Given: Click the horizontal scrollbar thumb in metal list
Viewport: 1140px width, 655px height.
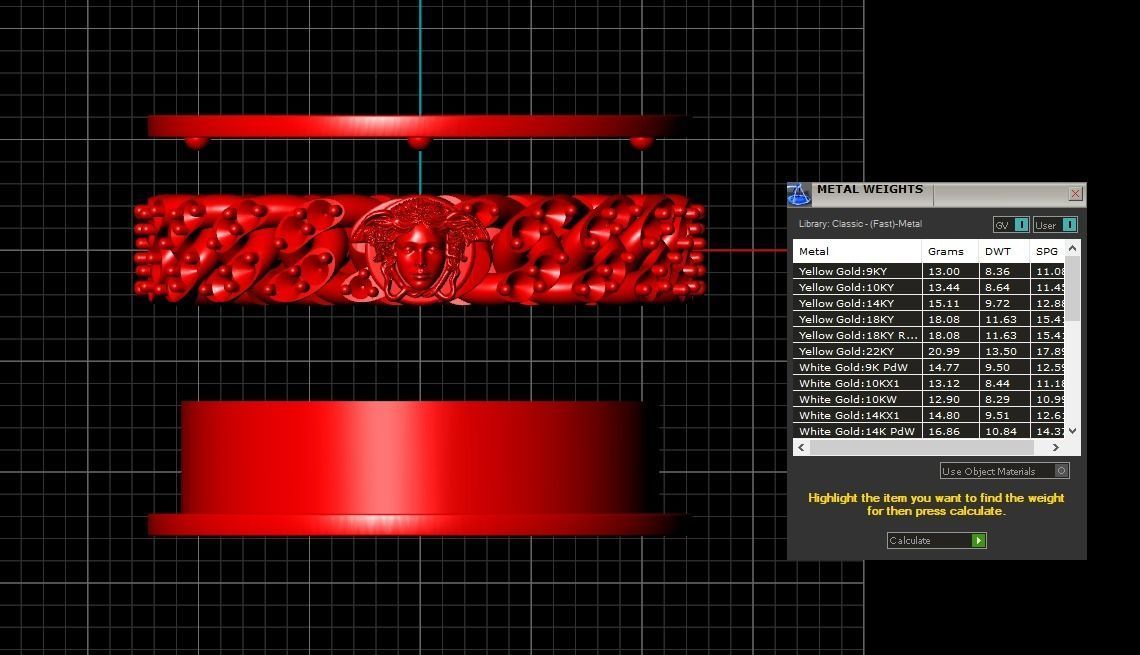Looking at the screenshot, I should [x=921, y=448].
